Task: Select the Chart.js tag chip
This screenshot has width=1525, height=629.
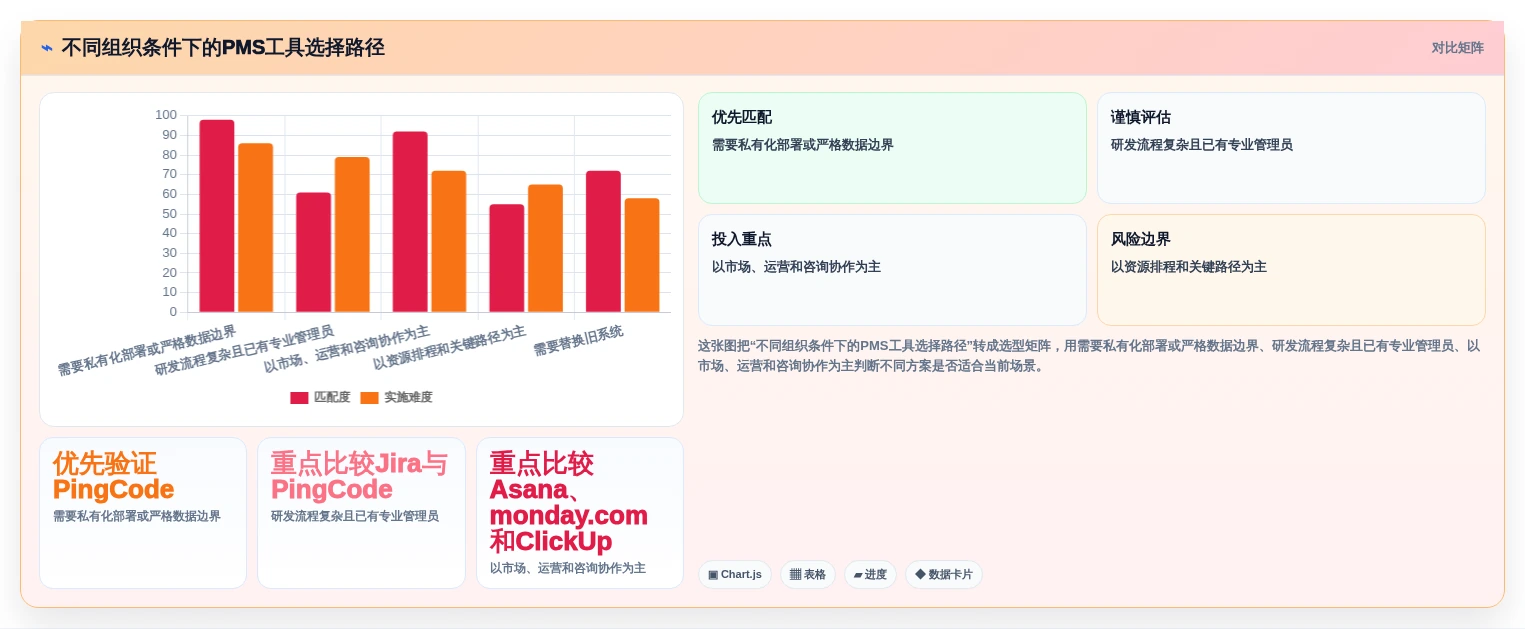Action: point(735,575)
